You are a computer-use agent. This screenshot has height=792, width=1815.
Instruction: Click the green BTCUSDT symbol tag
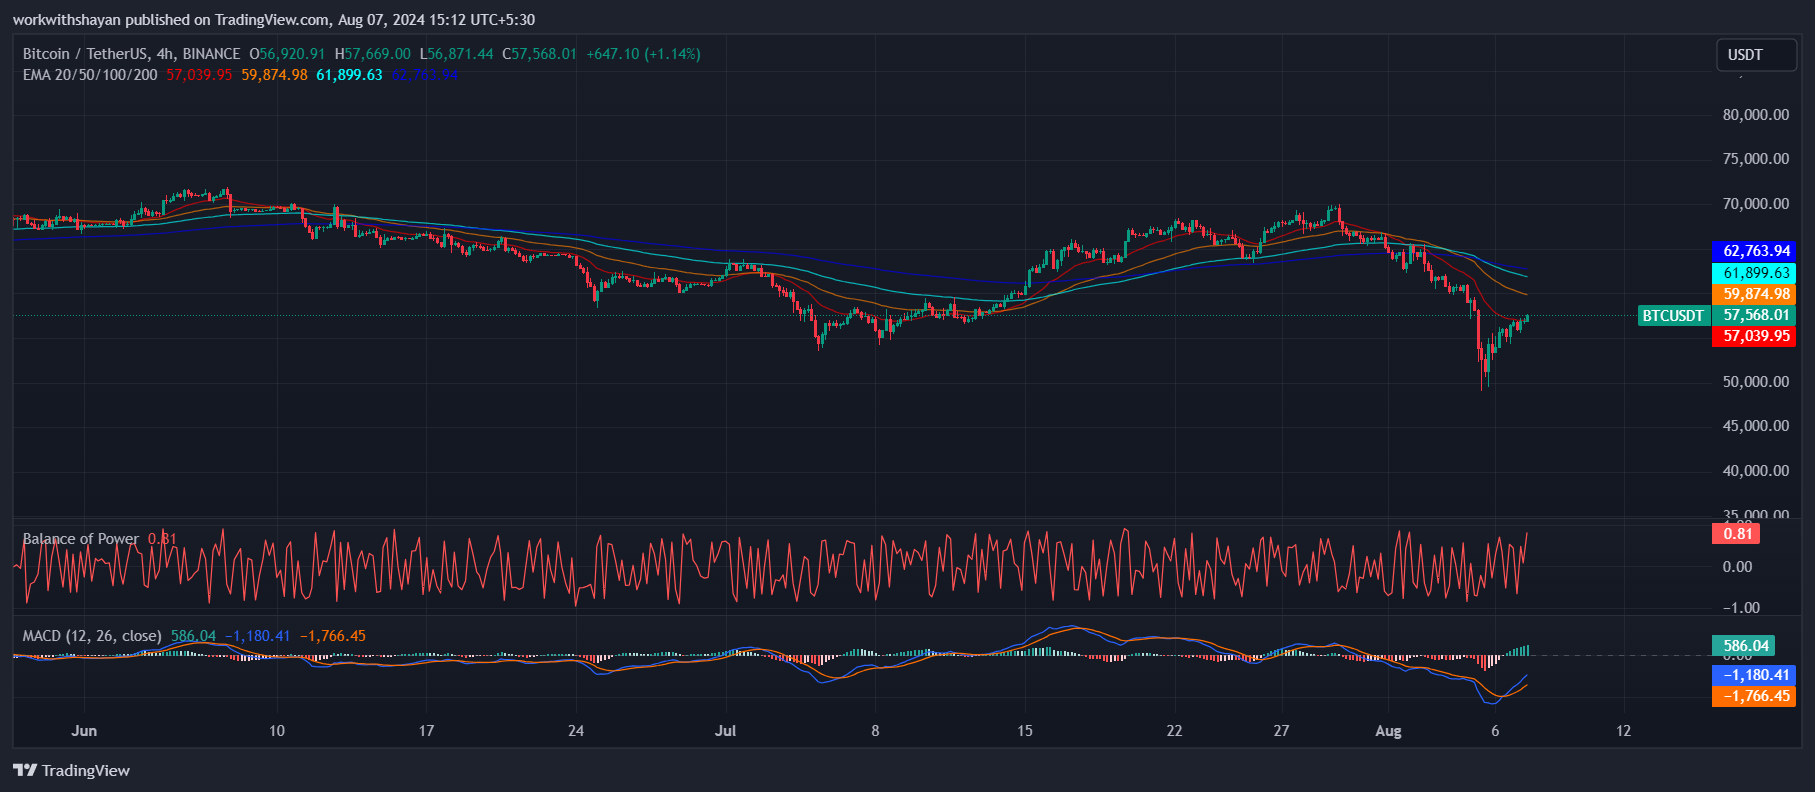1673,316
